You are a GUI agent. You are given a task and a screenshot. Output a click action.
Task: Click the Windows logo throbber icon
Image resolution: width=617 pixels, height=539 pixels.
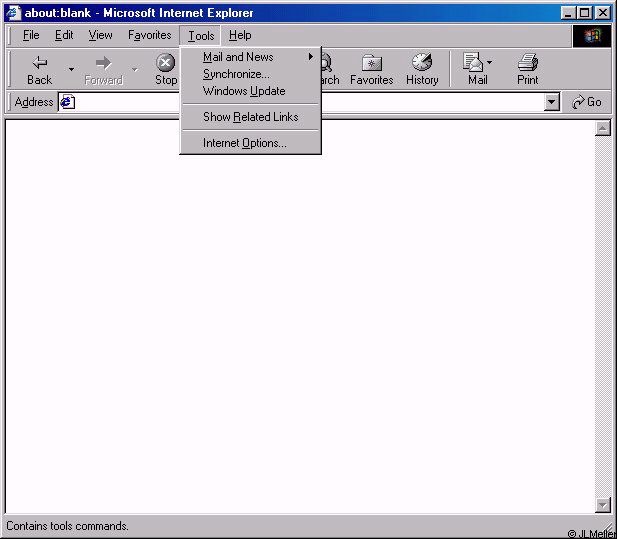coord(591,35)
